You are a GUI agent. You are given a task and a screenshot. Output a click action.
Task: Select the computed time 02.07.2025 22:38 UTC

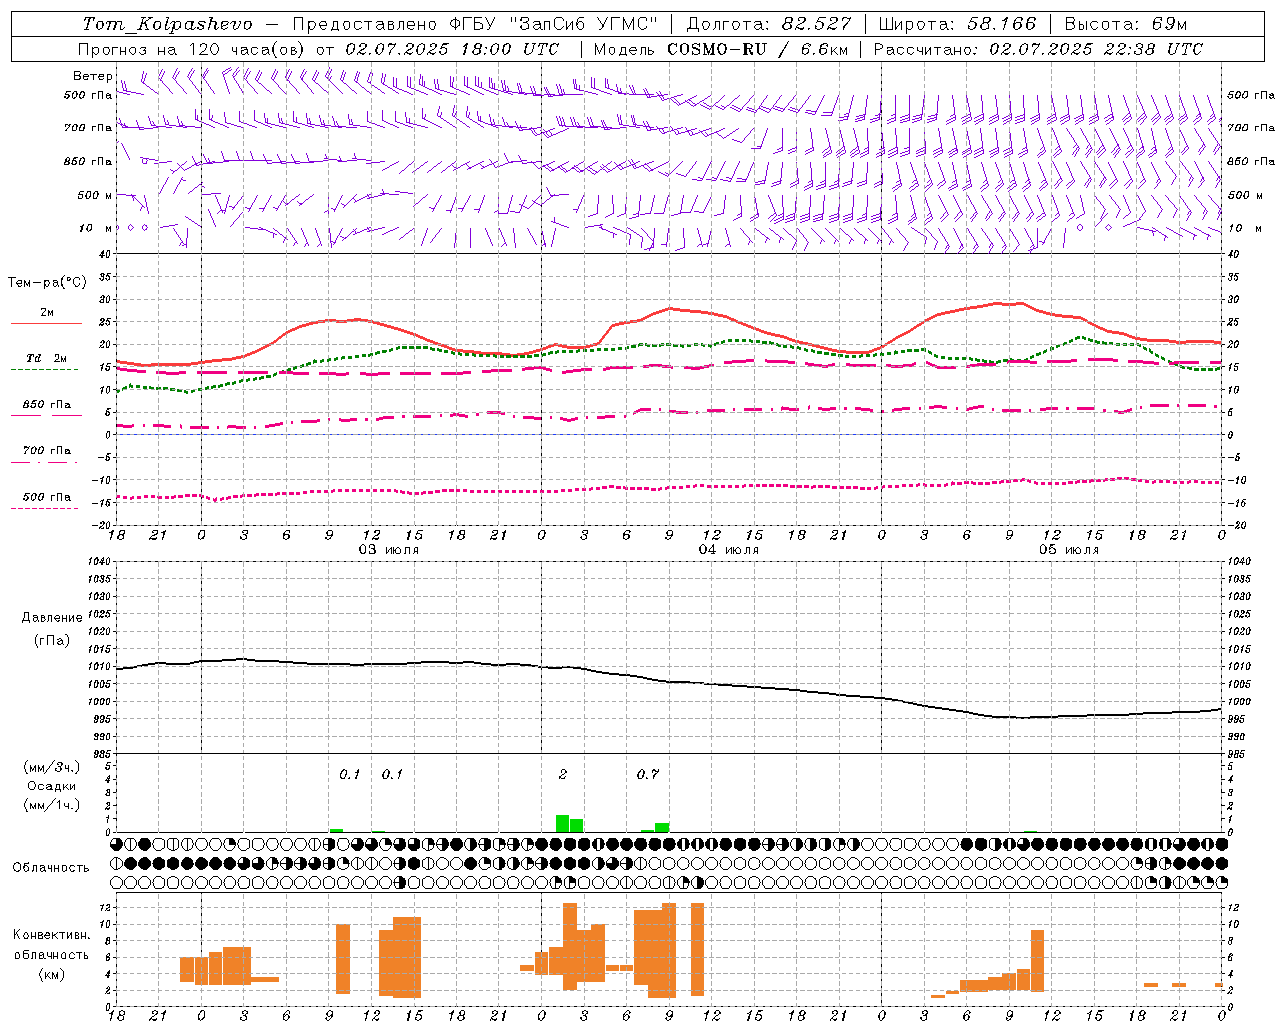click(x=1096, y=49)
